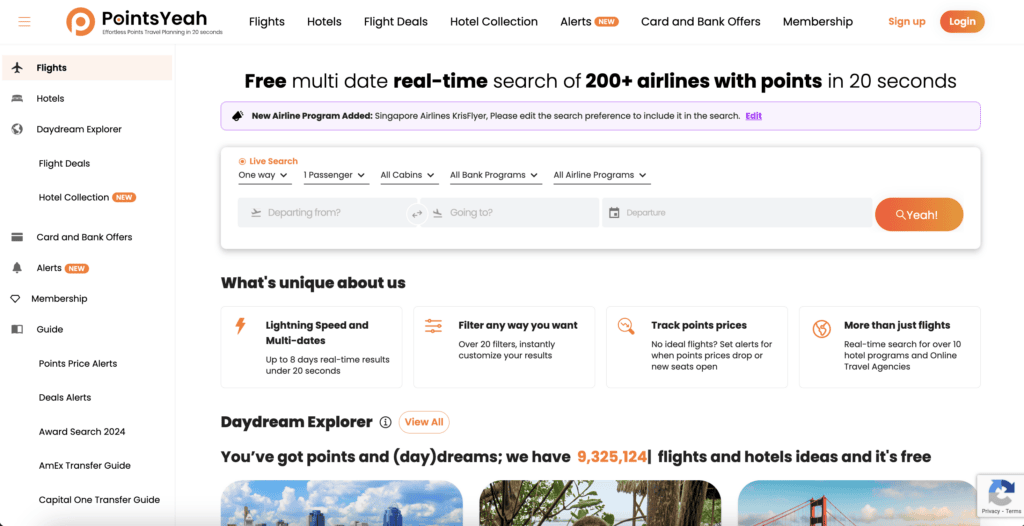Viewport: 1024px width, 526px height.
Task: Select Card and Bank Offers top menu
Action: 700,22
